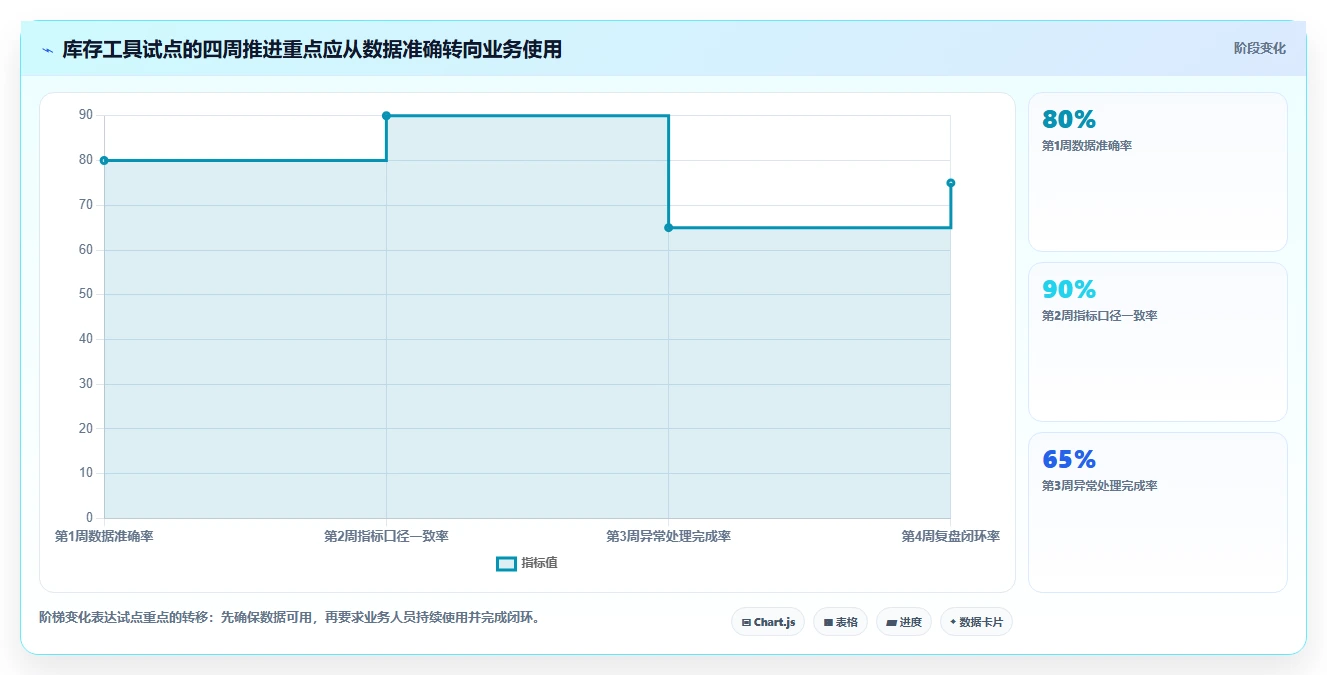Click the legend color box for 指标值
This screenshot has width=1327, height=675.
pos(506,563)
